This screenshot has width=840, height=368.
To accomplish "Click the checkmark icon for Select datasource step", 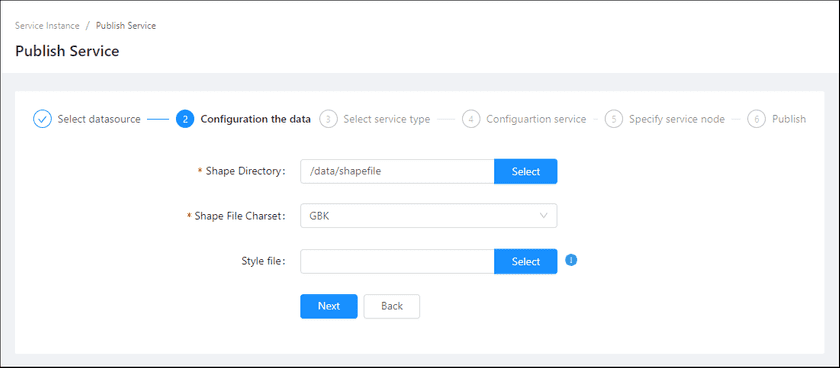I will (42, 119).
